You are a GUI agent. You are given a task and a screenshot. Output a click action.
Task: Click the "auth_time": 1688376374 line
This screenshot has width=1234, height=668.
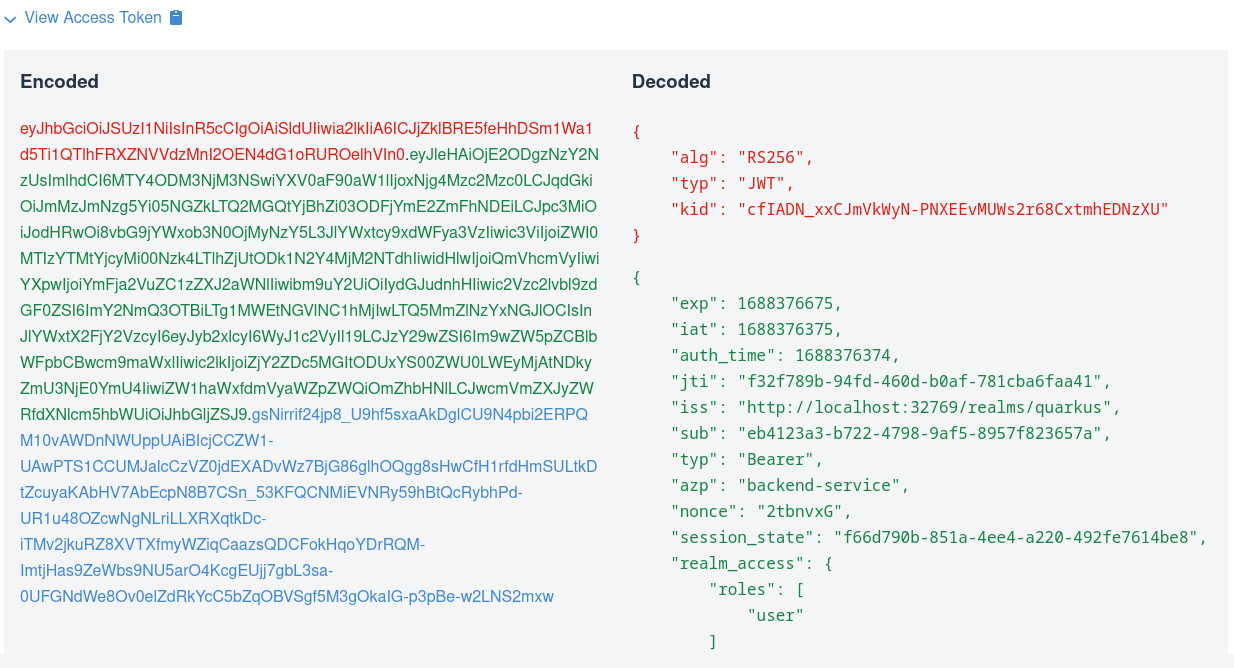[x=785, y=356]
